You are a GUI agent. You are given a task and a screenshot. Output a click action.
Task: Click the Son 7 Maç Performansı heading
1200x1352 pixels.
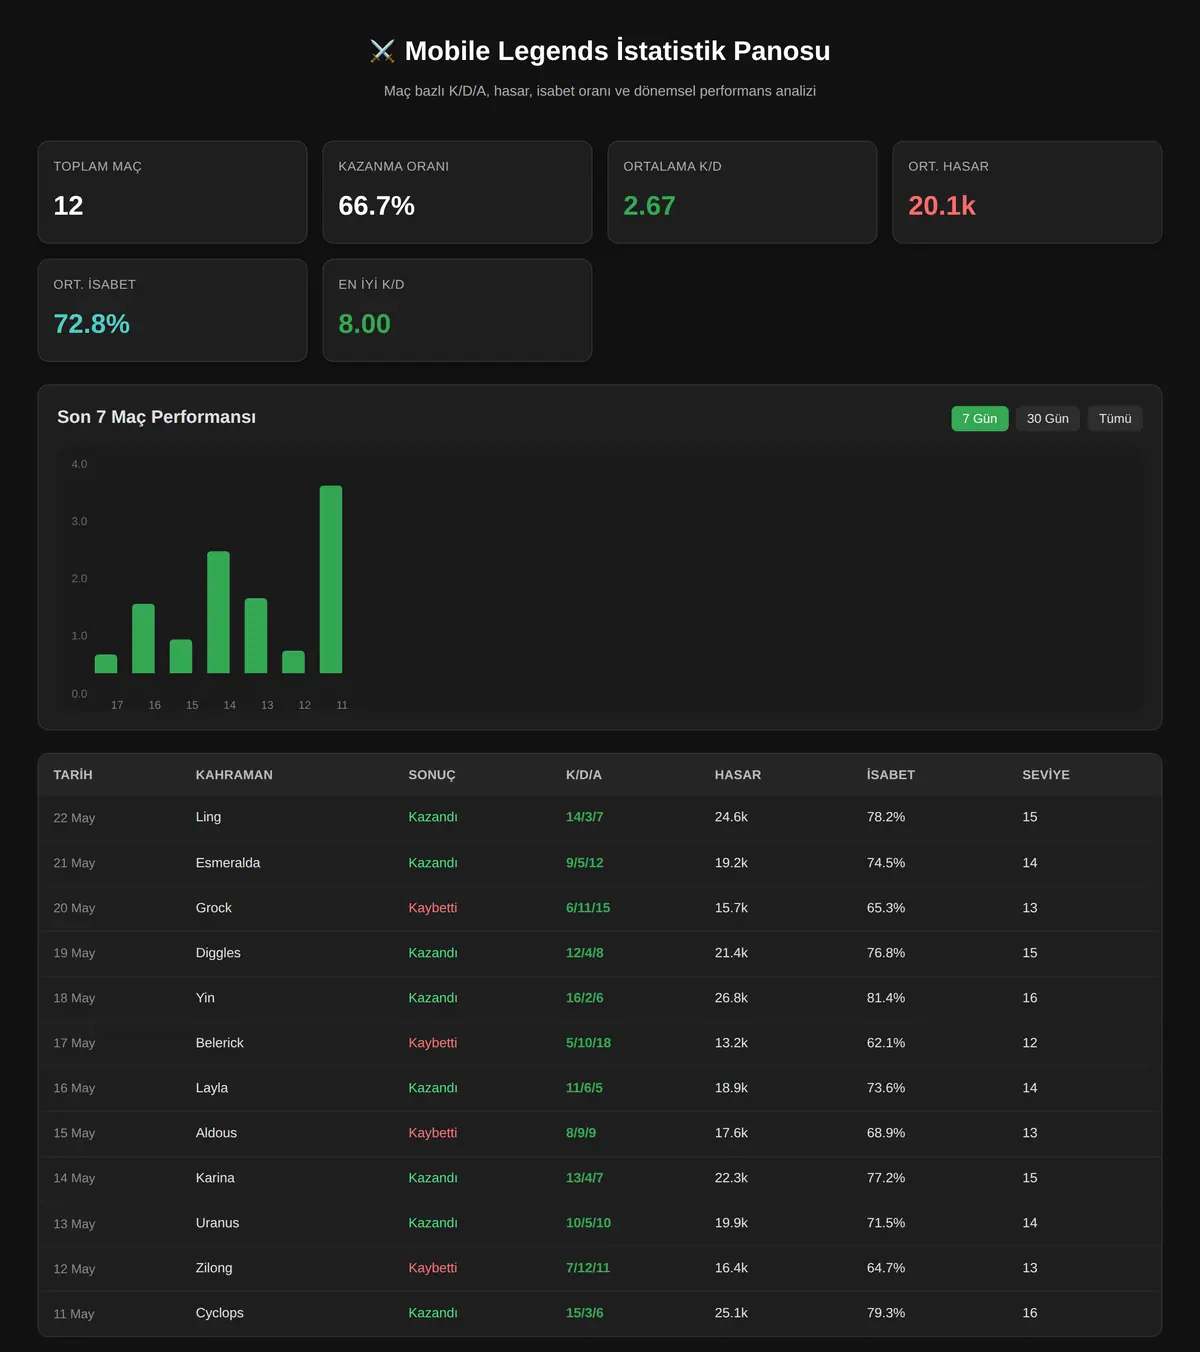pyautogui.click(x=156, y=417)
